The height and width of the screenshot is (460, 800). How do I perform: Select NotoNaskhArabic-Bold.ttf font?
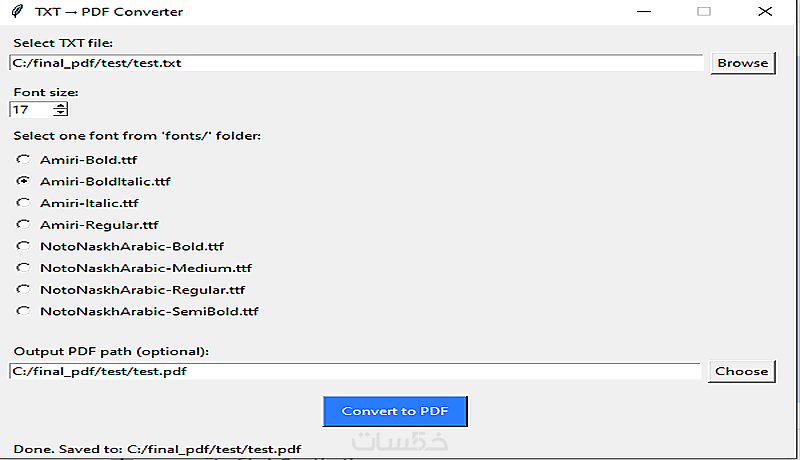click(x=23, y=246)
